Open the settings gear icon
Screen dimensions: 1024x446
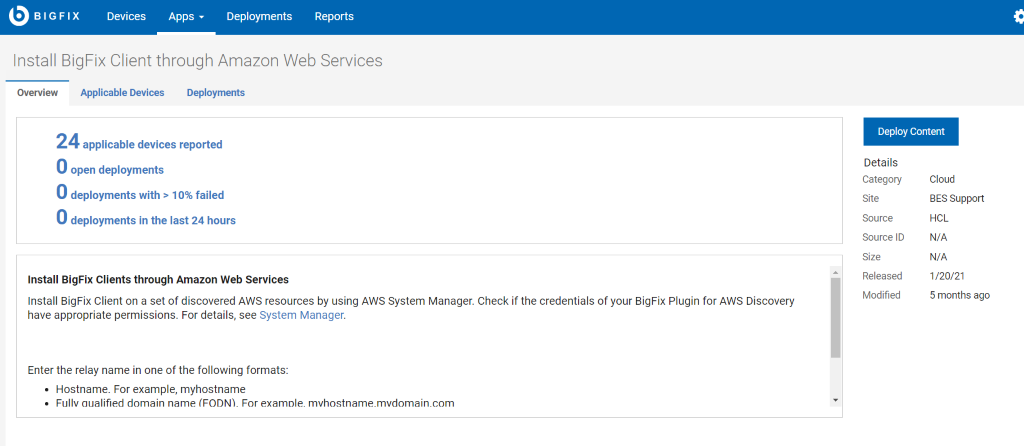(1019, 17)
